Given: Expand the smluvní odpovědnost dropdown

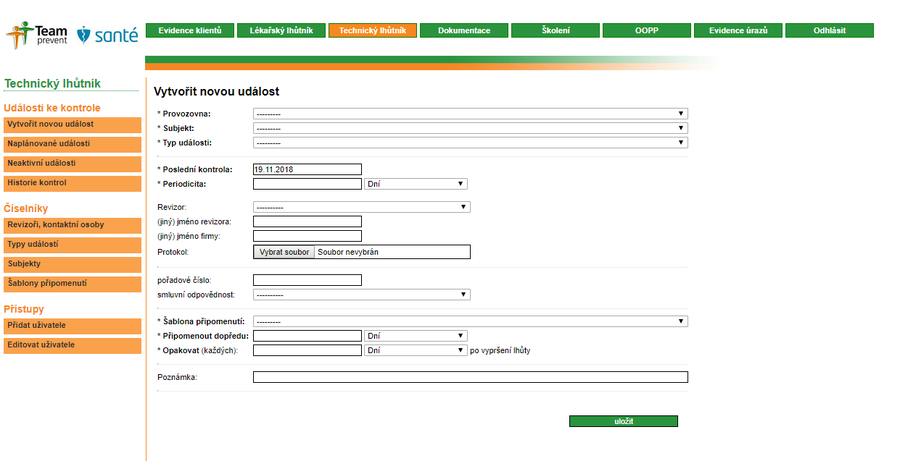Looking at the screenshot, I should 362,295.
